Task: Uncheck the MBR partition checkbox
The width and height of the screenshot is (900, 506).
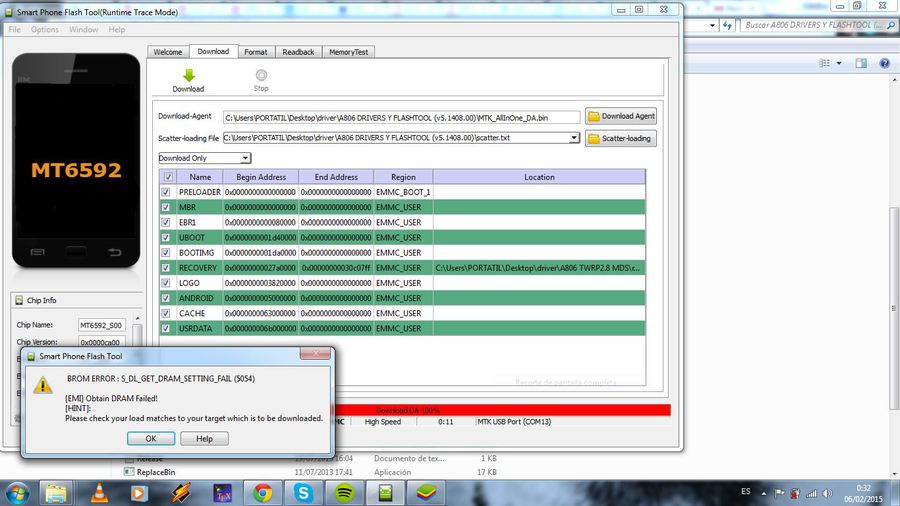Action: pos(166,207)
